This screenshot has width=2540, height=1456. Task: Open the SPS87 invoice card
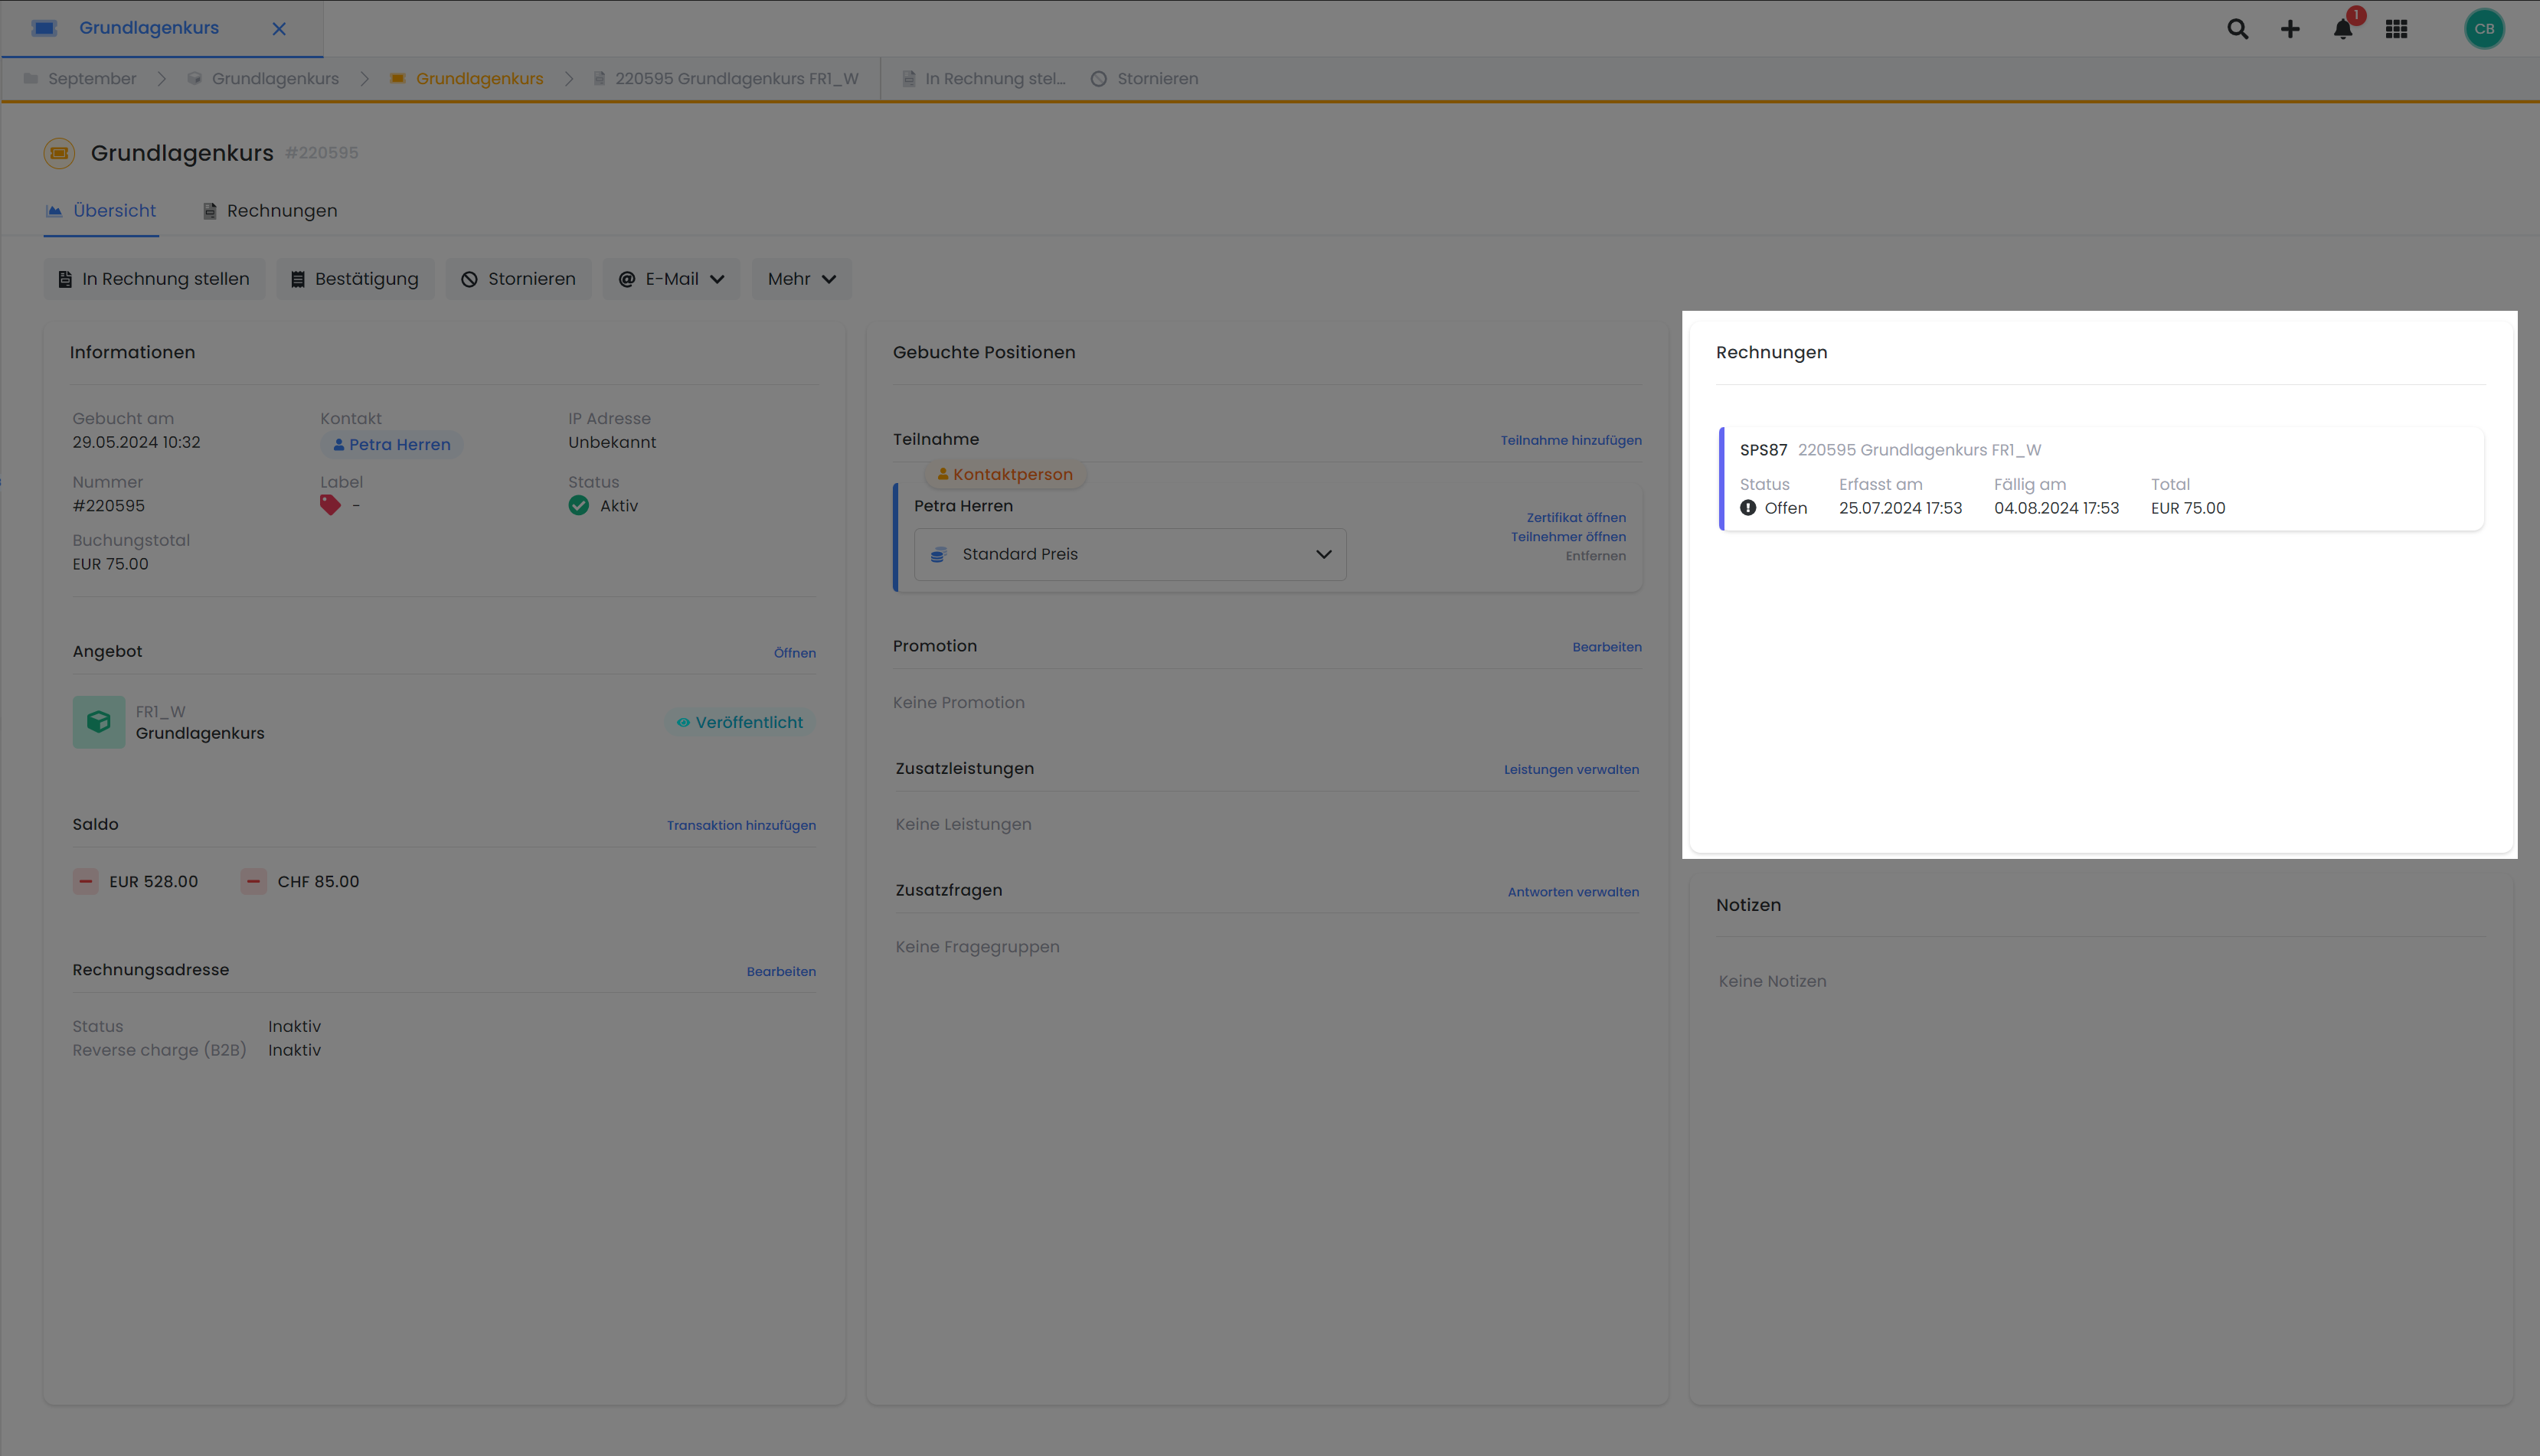click(x=2100, y=479)
